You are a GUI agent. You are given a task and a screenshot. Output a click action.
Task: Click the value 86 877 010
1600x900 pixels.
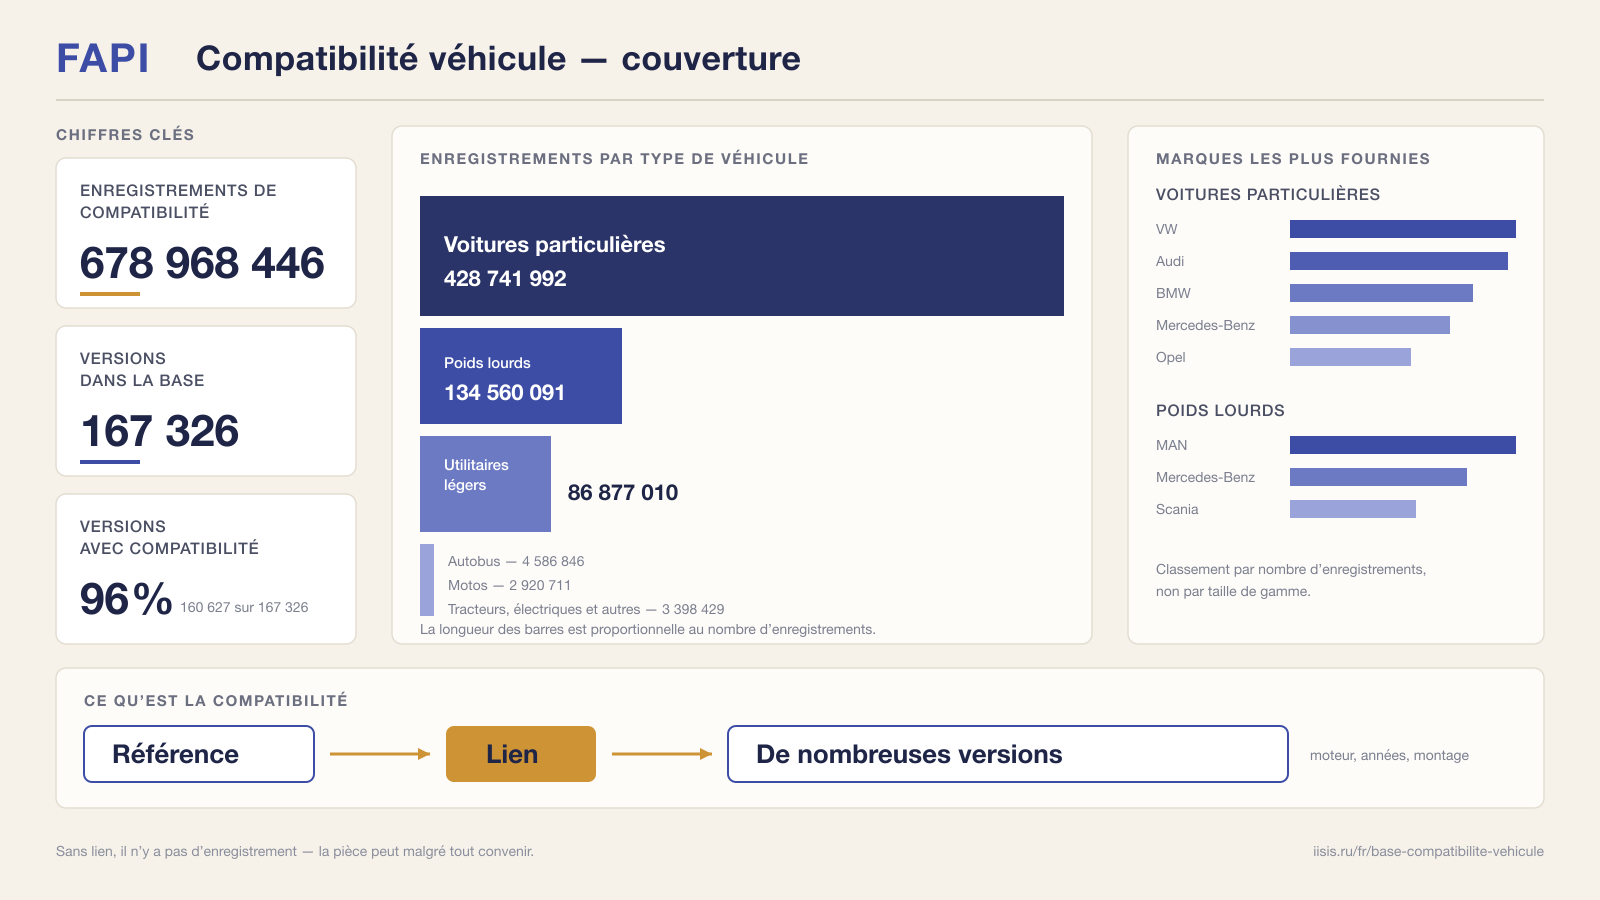pyautogui.click(x=623, y=492)
